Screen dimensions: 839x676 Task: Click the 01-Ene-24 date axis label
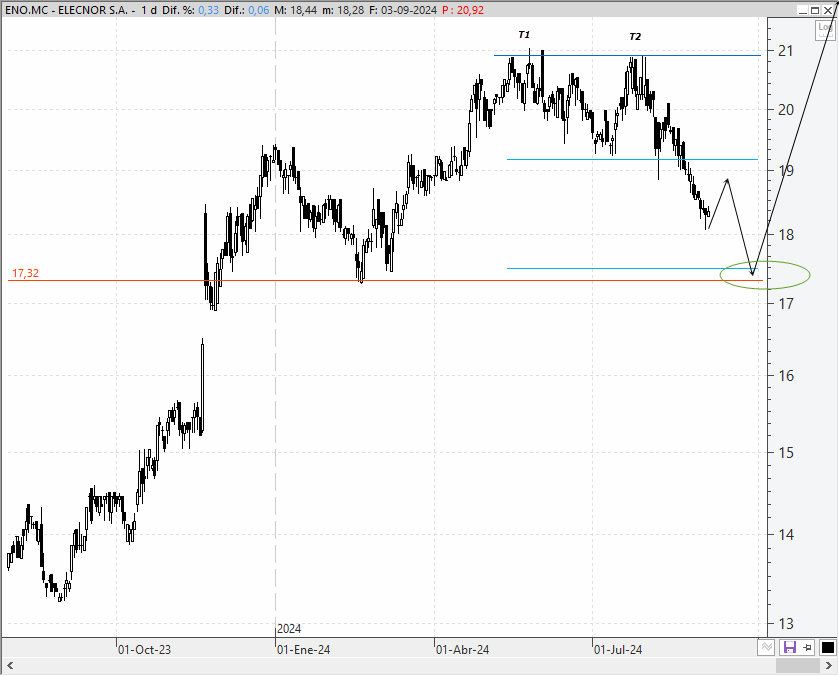tap(303, 650)
